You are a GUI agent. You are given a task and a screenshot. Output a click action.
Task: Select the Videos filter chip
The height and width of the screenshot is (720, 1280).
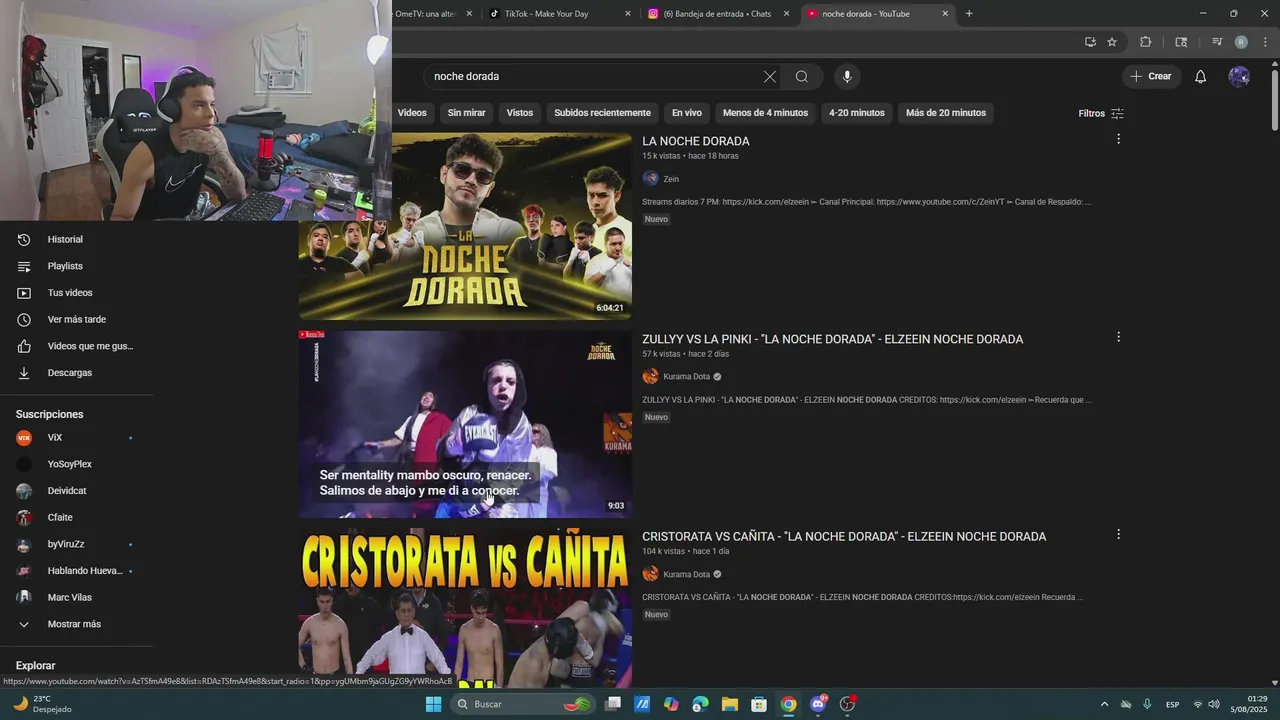point(411,113)
